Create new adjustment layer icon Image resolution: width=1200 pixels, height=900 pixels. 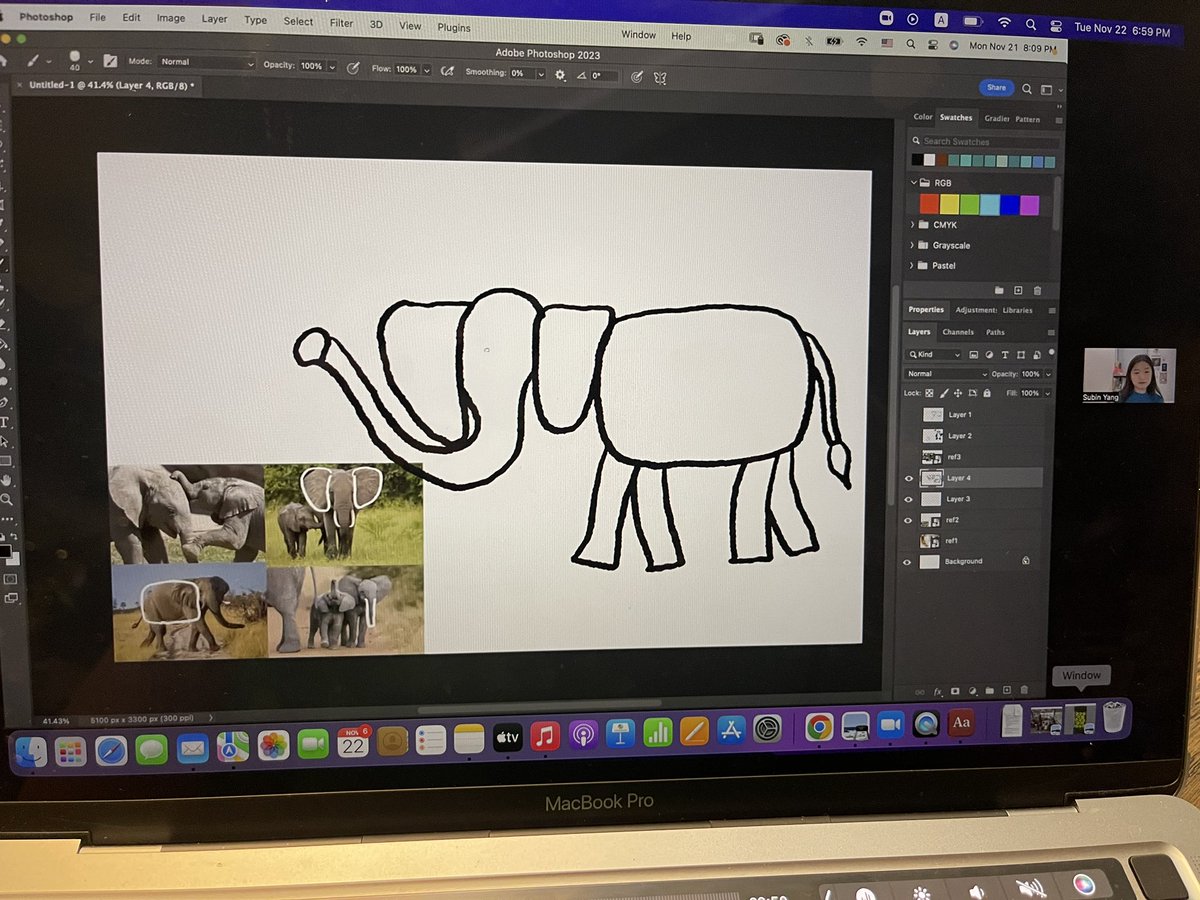coord(972,691)
